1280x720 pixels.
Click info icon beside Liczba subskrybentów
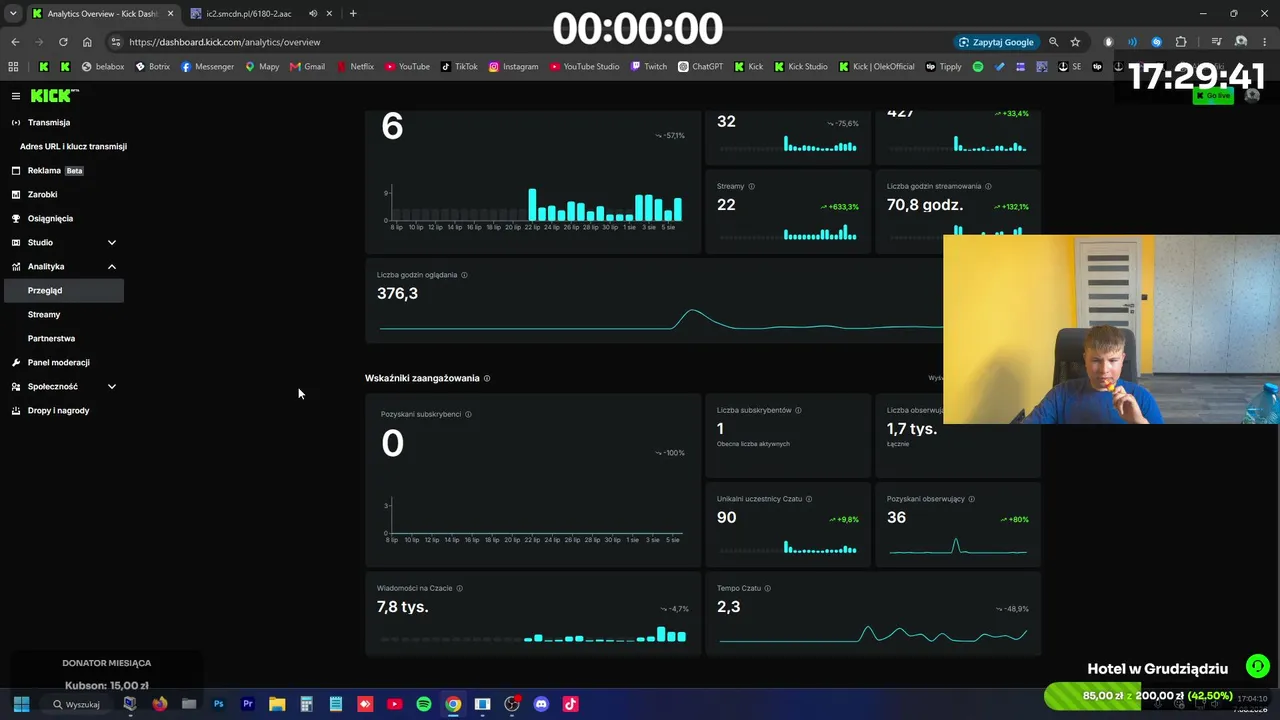(x=798, y=410)
